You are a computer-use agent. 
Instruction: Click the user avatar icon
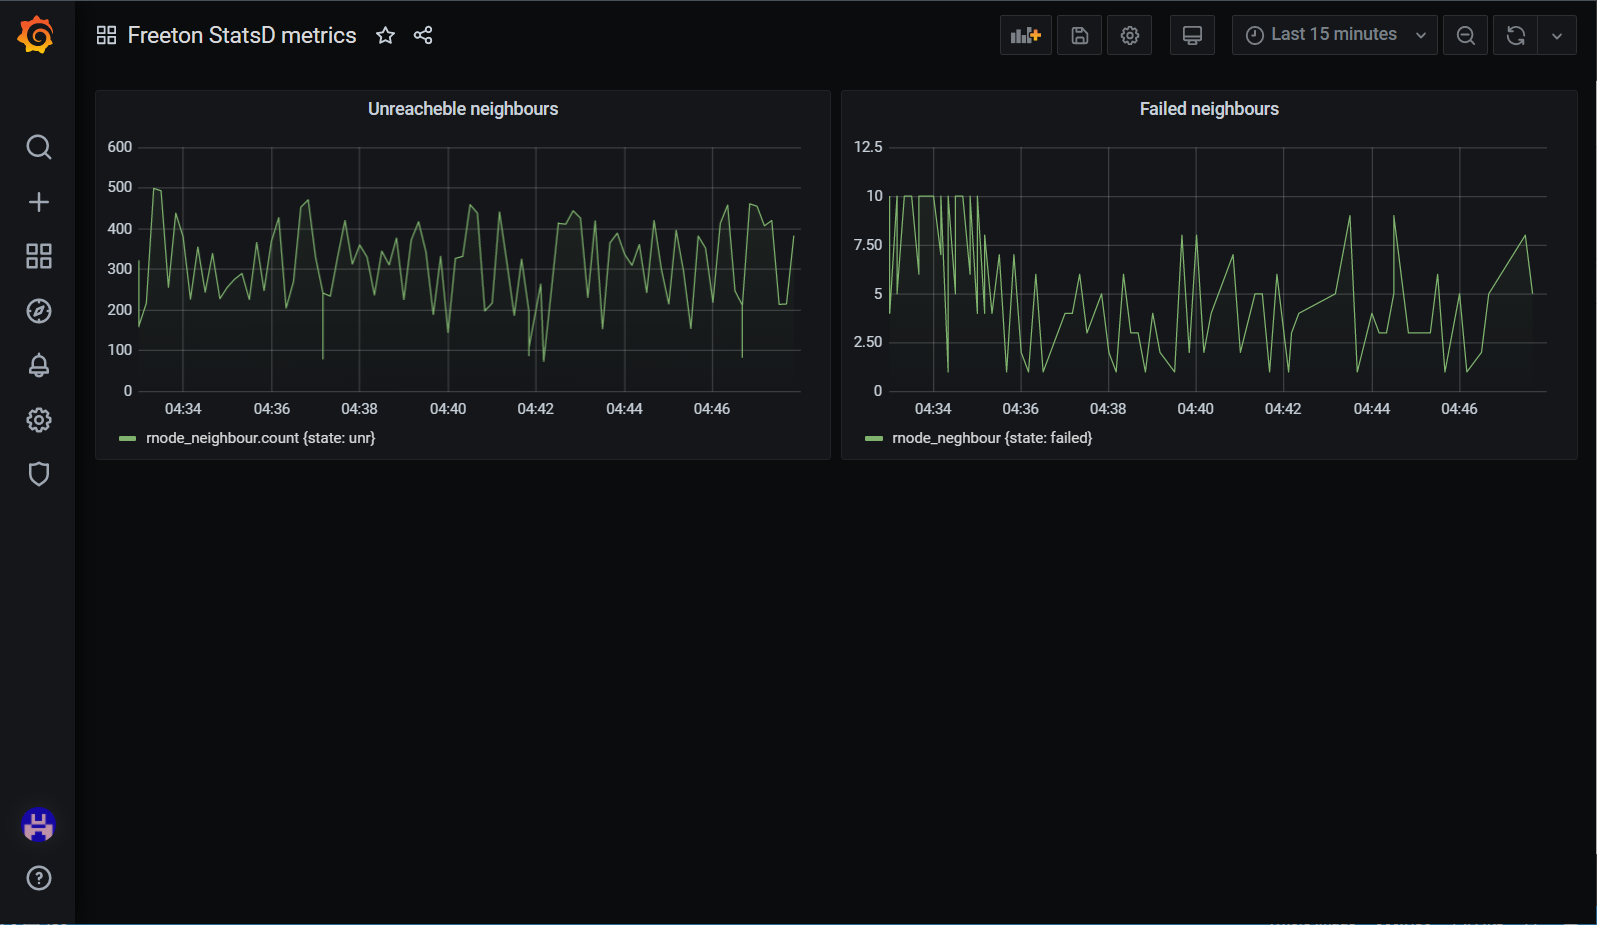click(x=38, y=825)
